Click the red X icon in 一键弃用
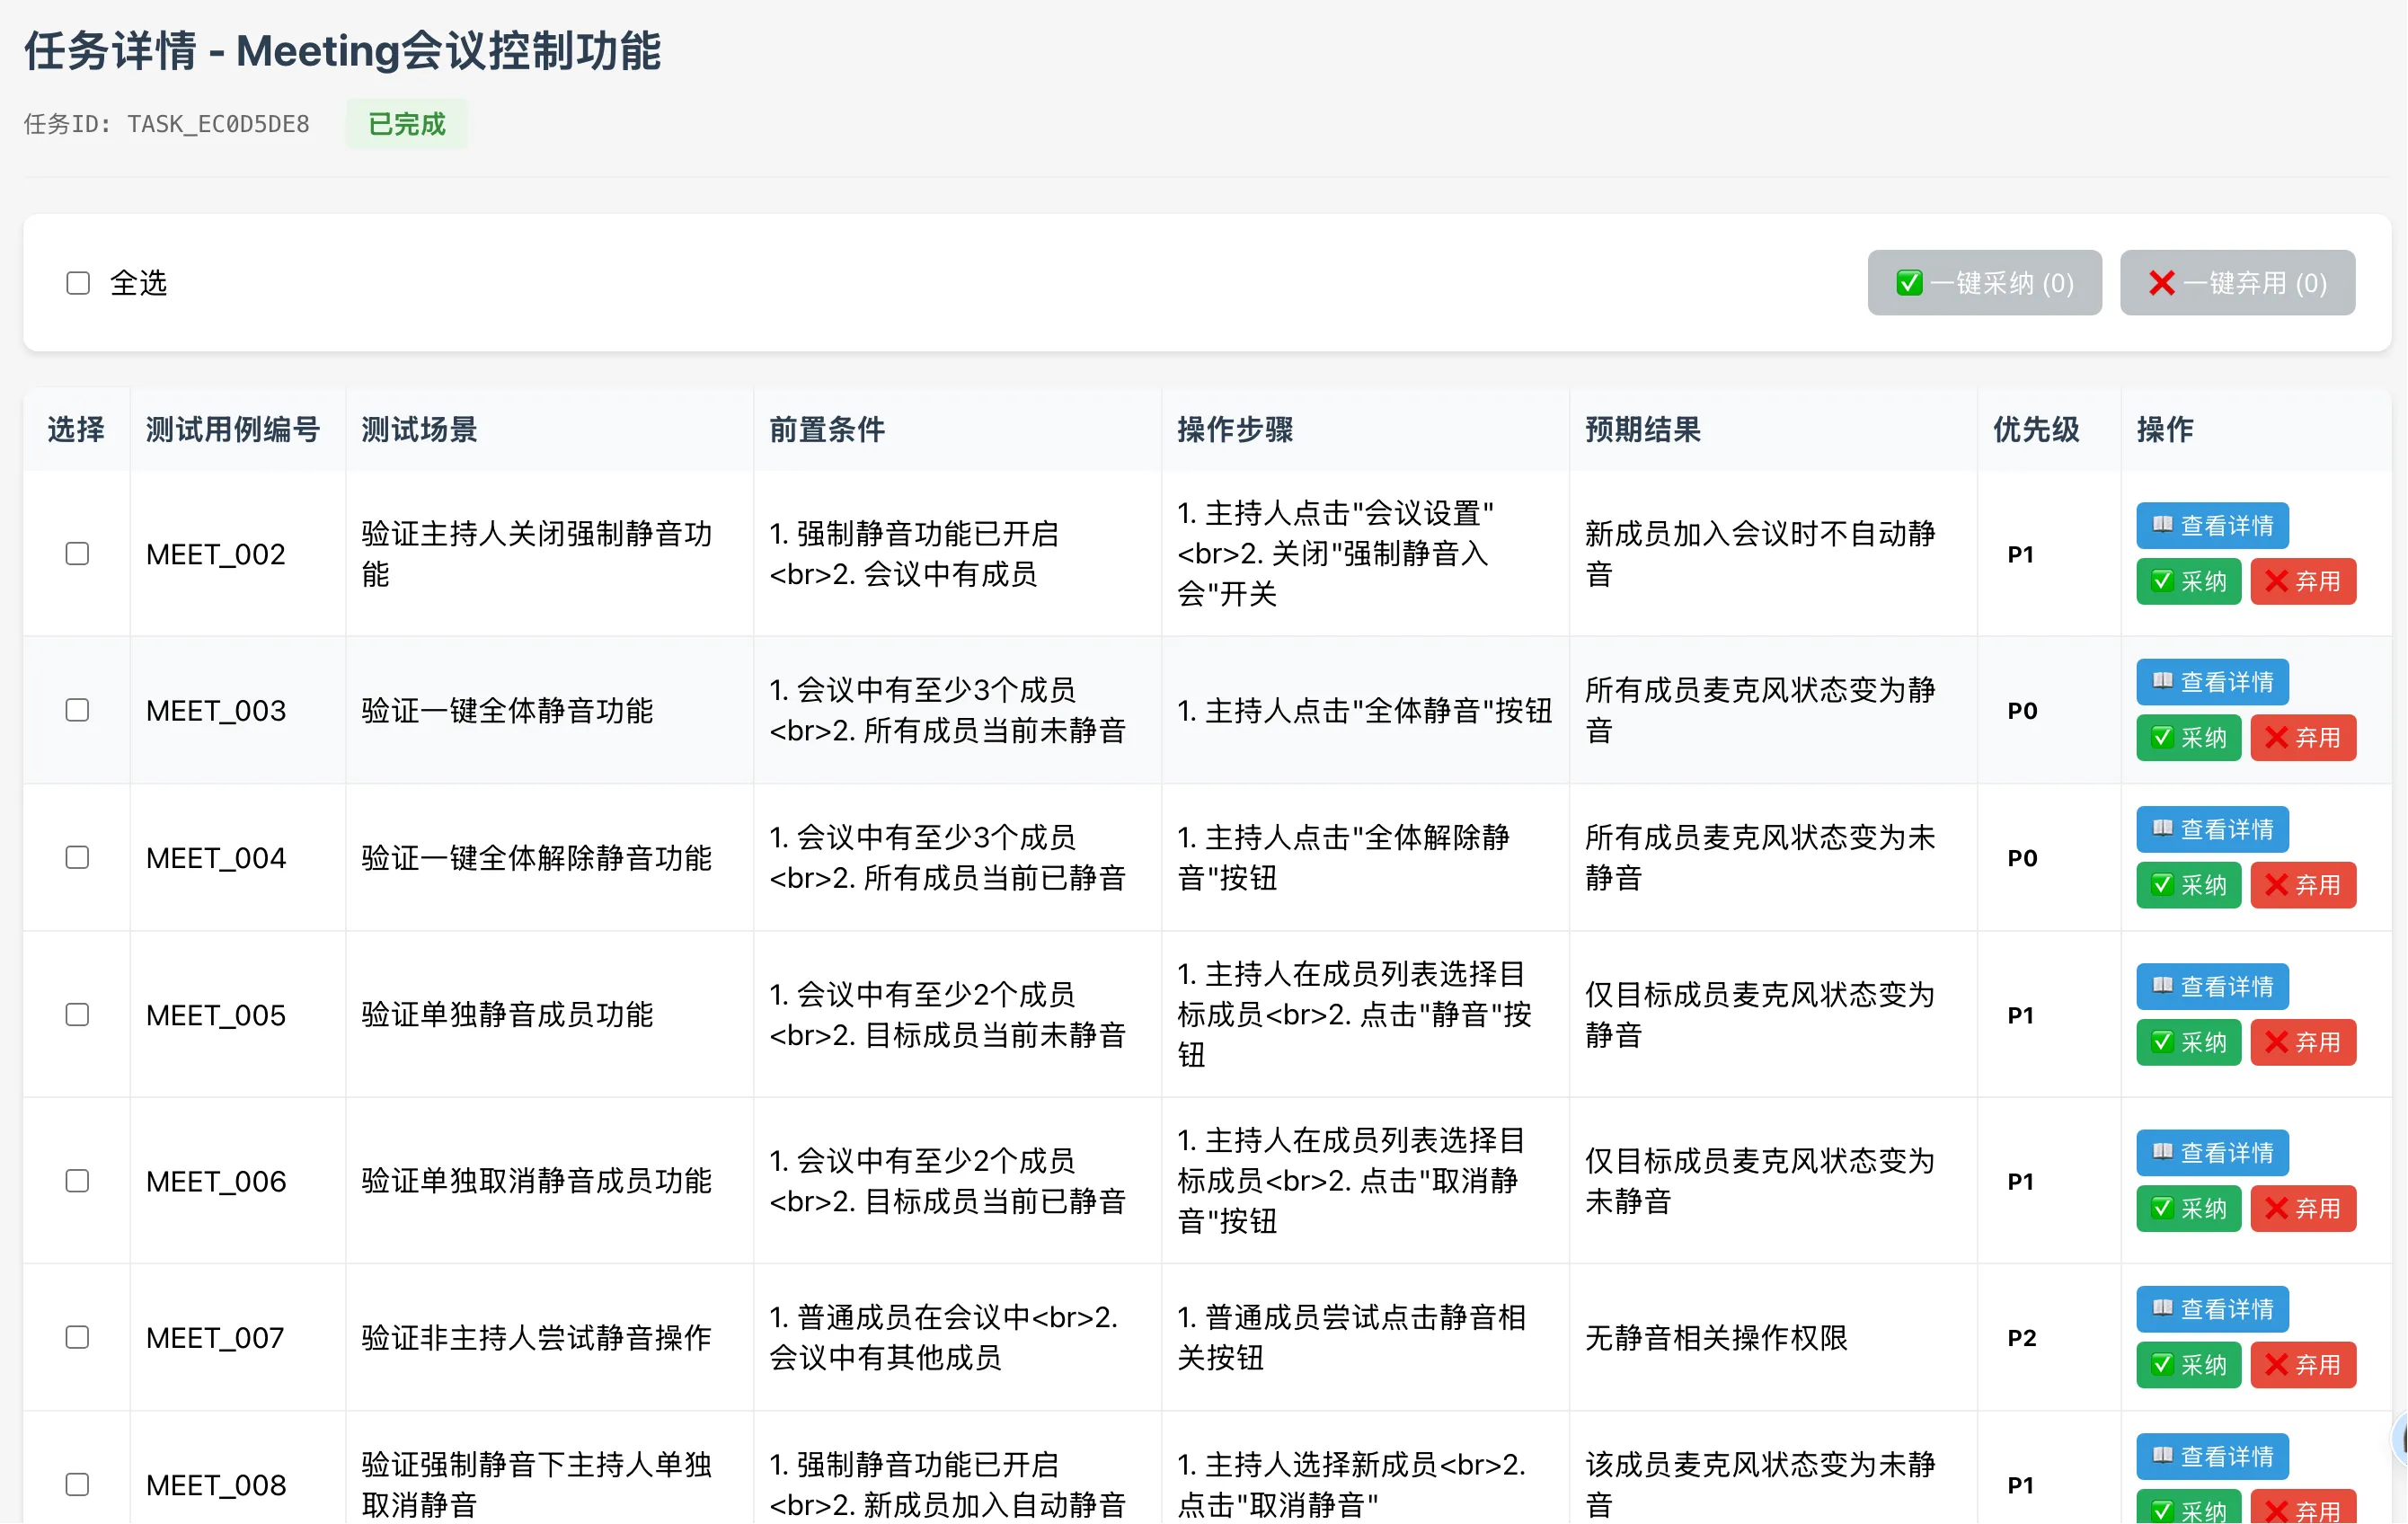The image size is (2408, 1524). click(x=2161, y=283)
